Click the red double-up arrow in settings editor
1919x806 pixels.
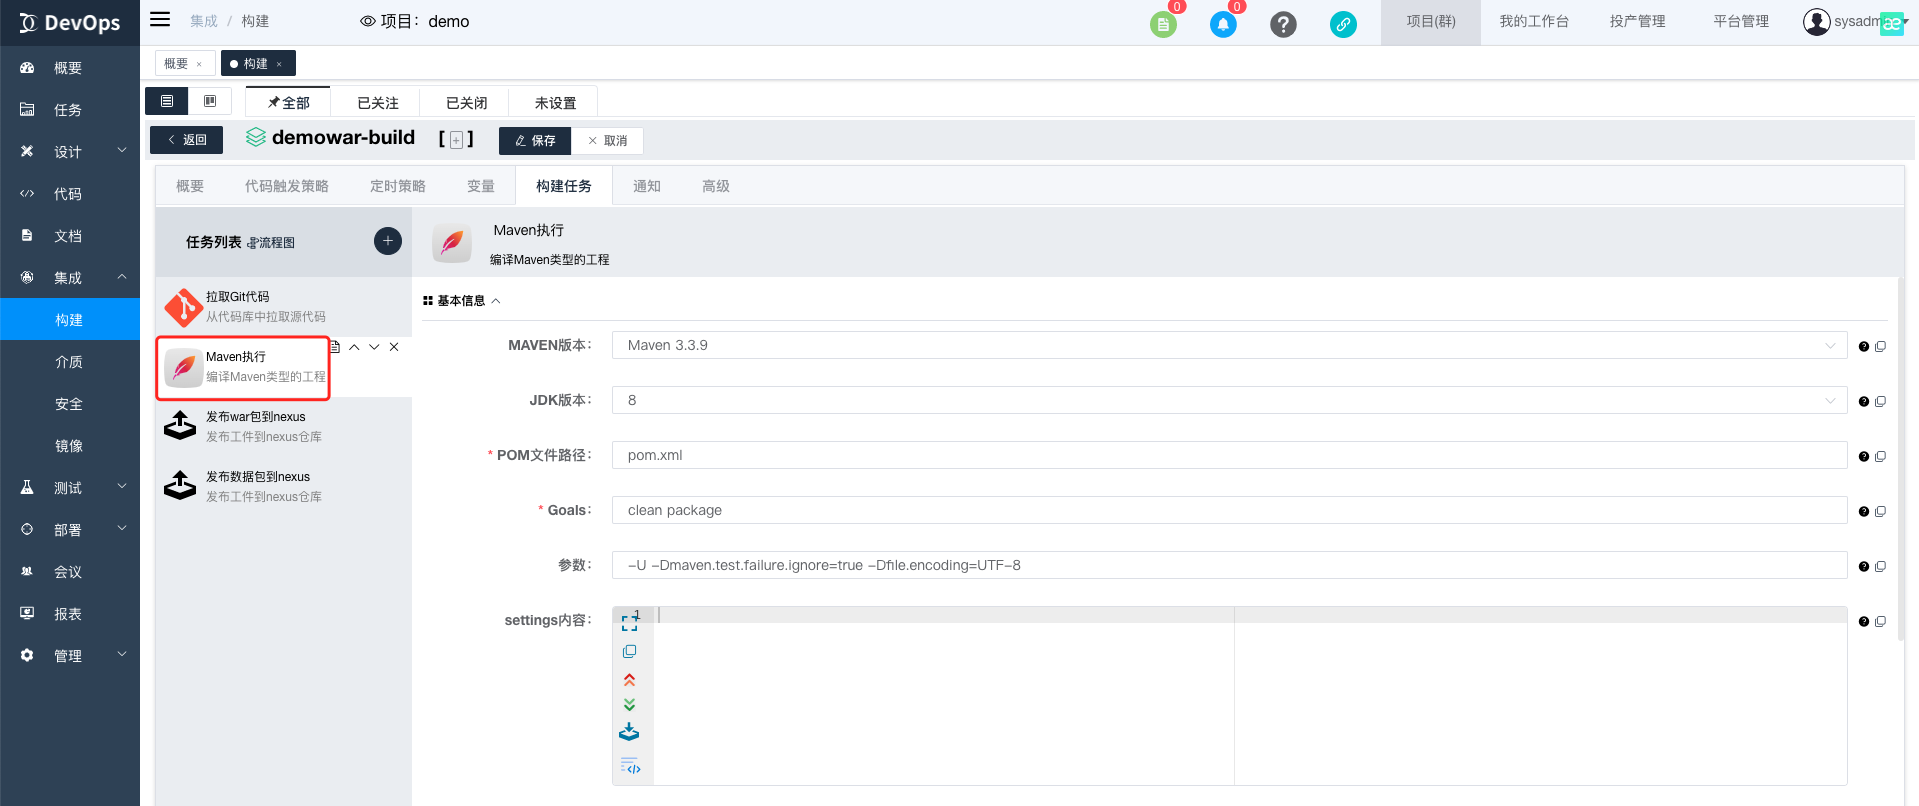point(629,680)
